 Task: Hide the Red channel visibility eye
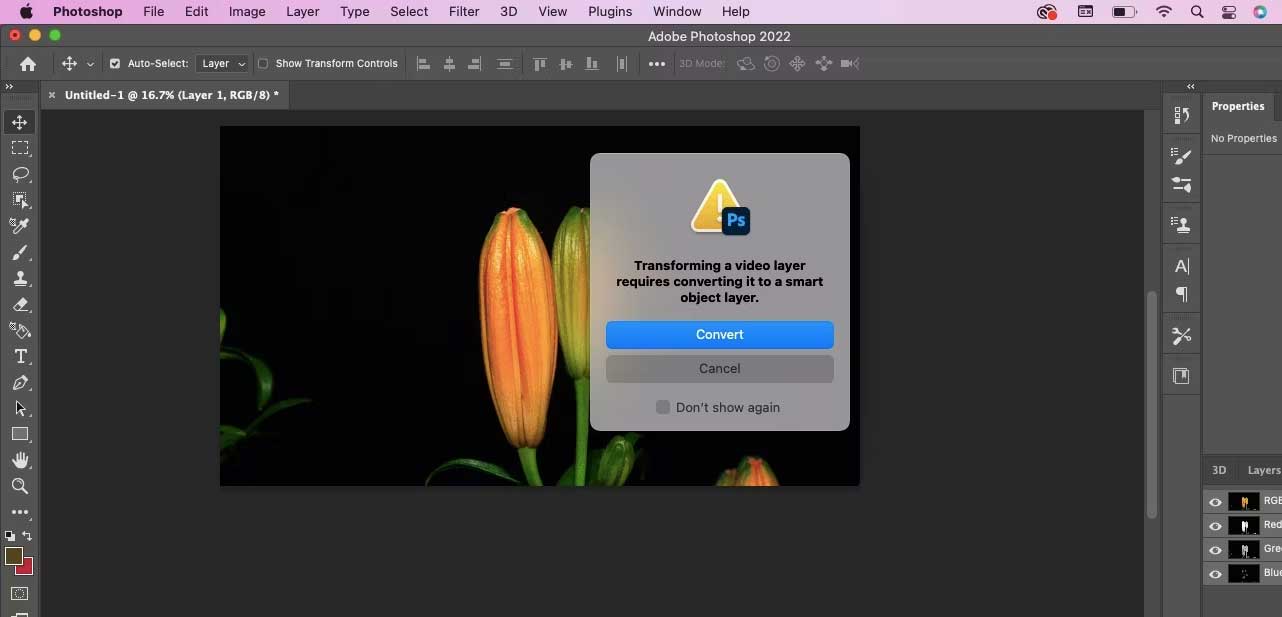click(1215, 526)
